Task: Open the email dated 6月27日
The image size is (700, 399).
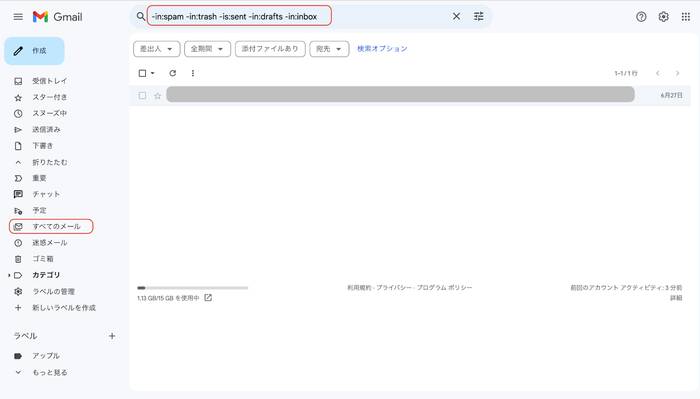Action: tap(410, 95)
